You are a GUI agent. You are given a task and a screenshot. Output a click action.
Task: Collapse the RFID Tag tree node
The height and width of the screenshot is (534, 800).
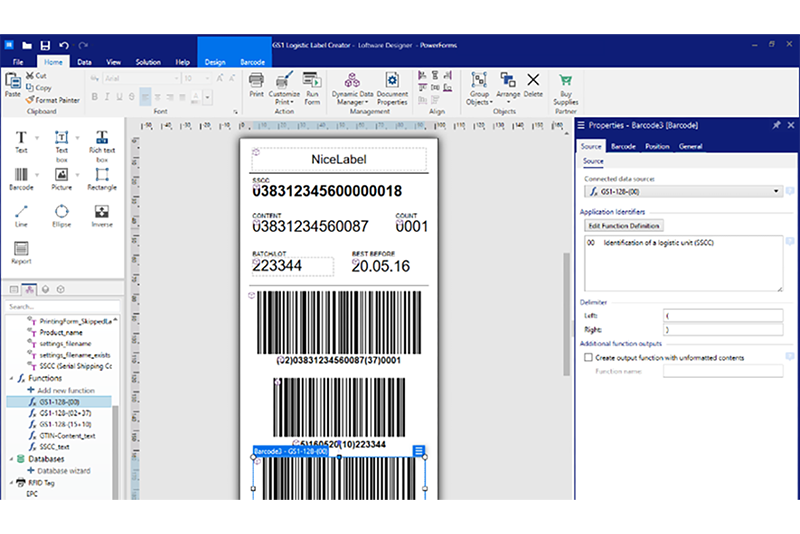tap(11, 482)
